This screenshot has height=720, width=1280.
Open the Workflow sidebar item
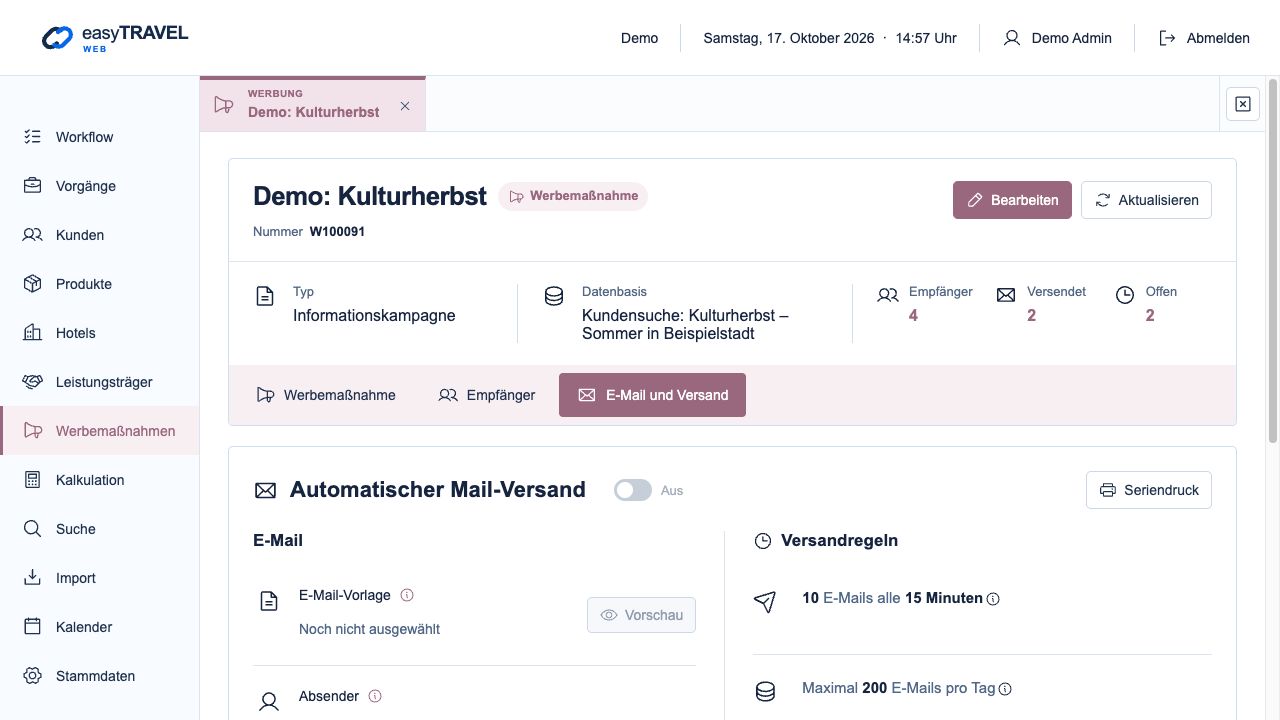pos(99,137)
